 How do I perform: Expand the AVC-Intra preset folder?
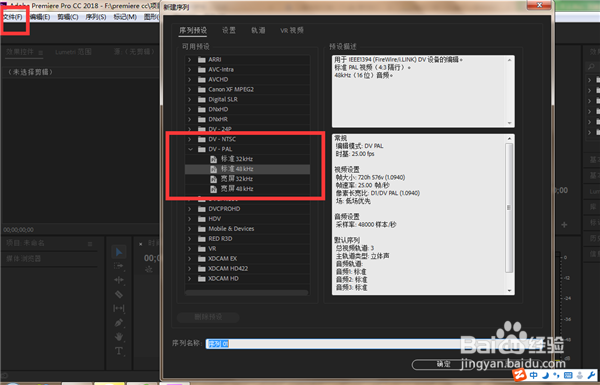pos(189,69)
